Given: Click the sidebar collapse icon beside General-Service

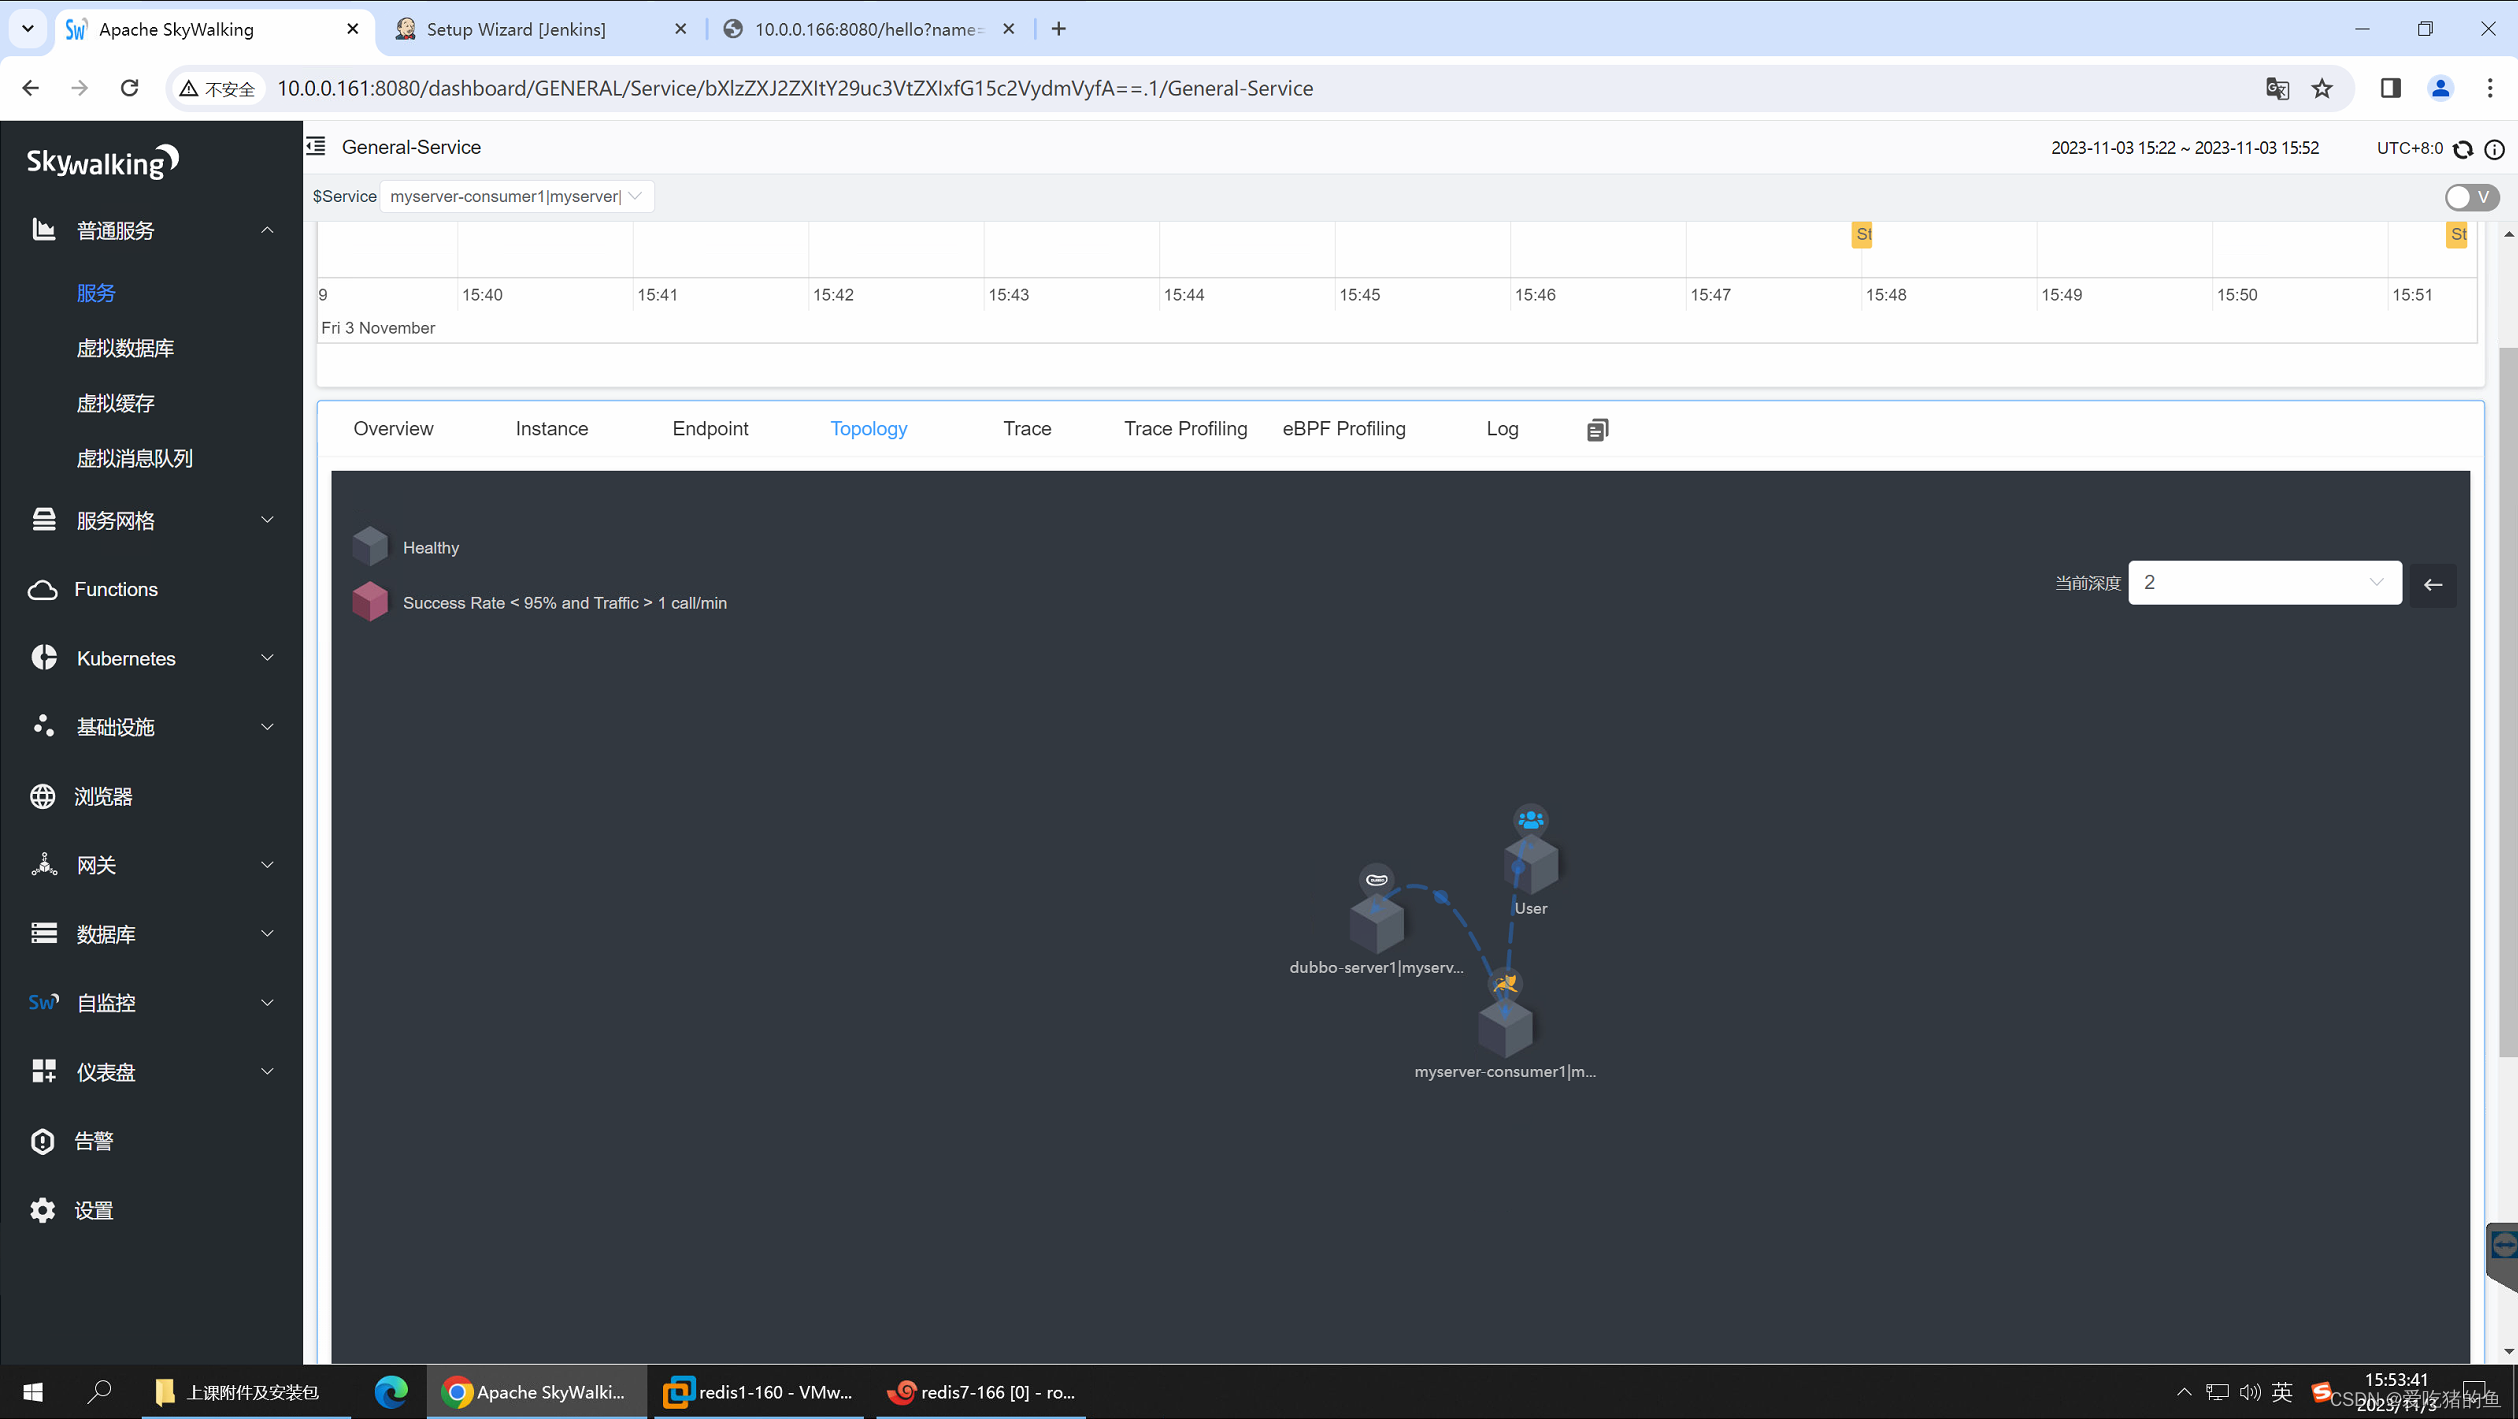Looking at the screenshot, I should (x=316, y=147).
